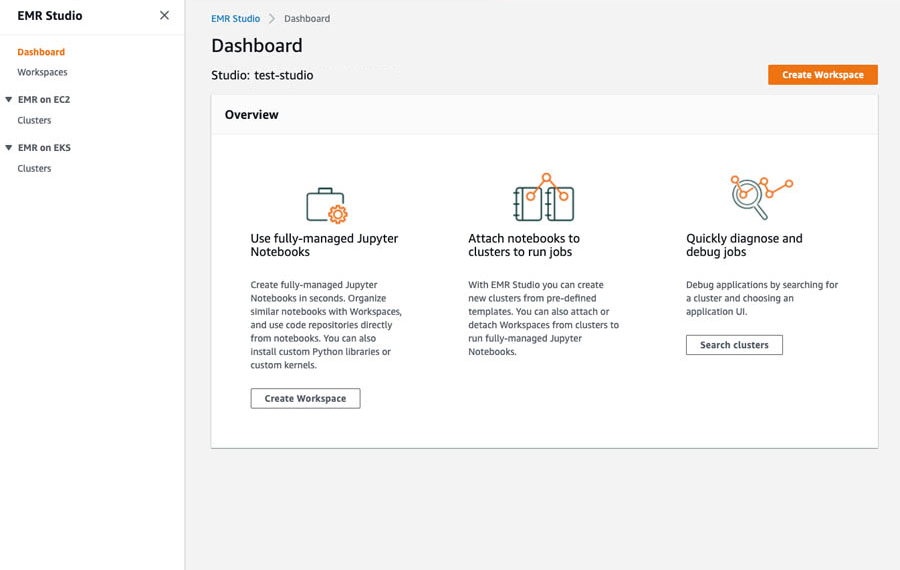Open the Dashboard navigation item

coord(41,52)
